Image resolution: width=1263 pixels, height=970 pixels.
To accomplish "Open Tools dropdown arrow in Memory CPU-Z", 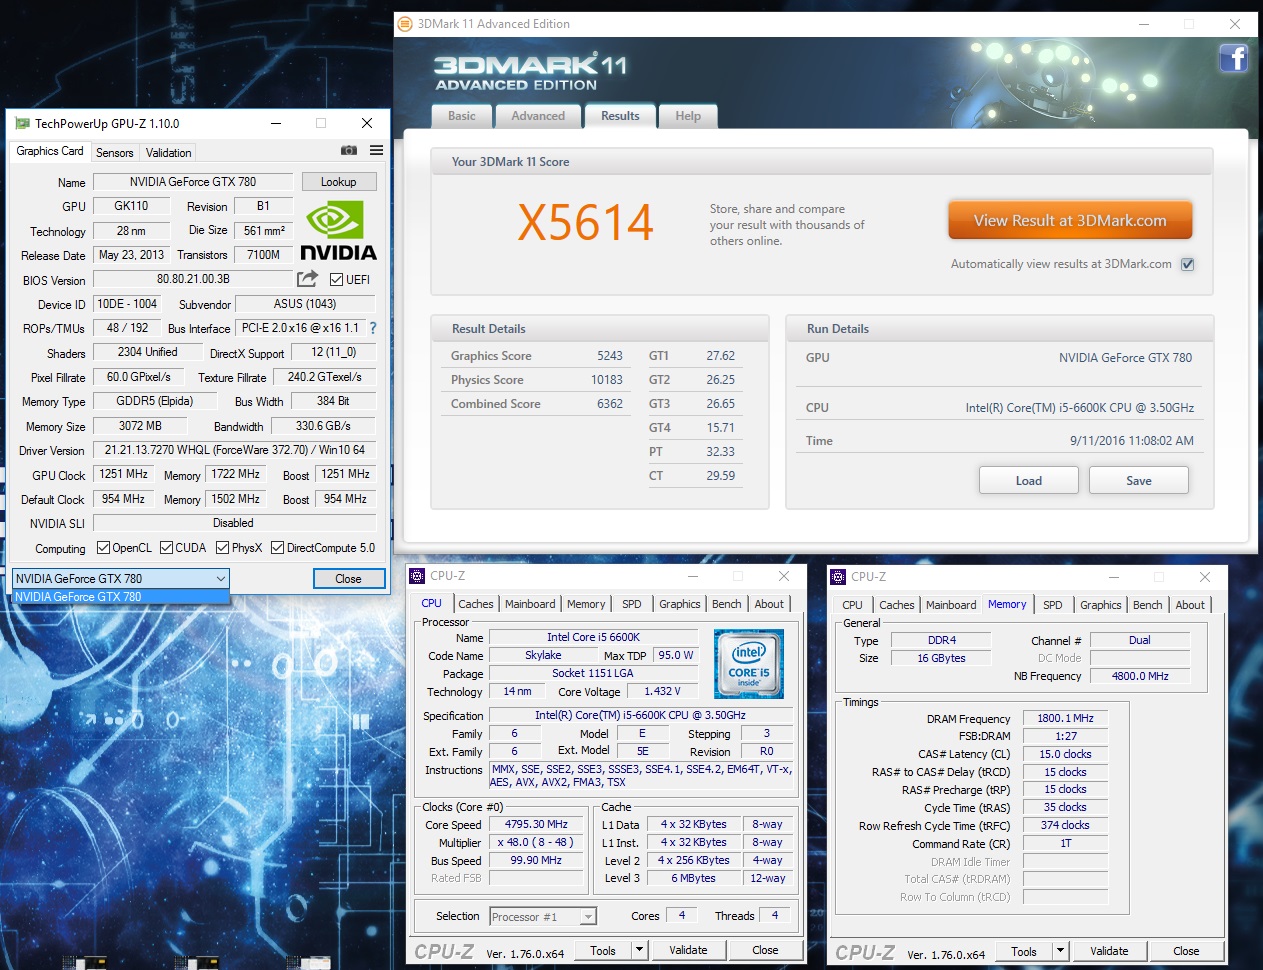I will click(x=1061, y=951).
